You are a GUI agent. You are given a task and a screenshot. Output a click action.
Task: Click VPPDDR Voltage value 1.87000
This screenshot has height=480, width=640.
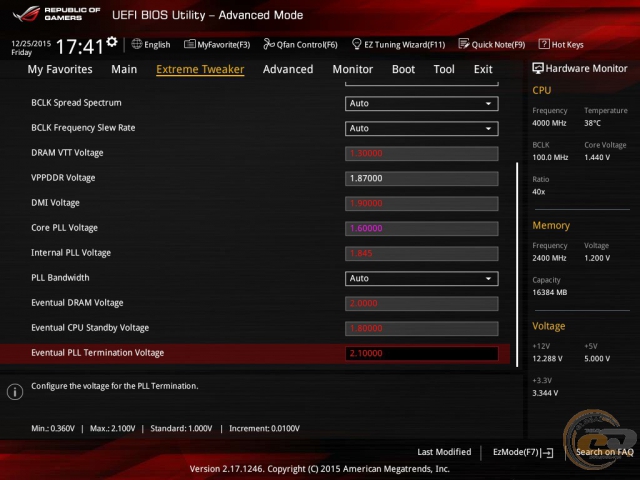click(422, 178)
